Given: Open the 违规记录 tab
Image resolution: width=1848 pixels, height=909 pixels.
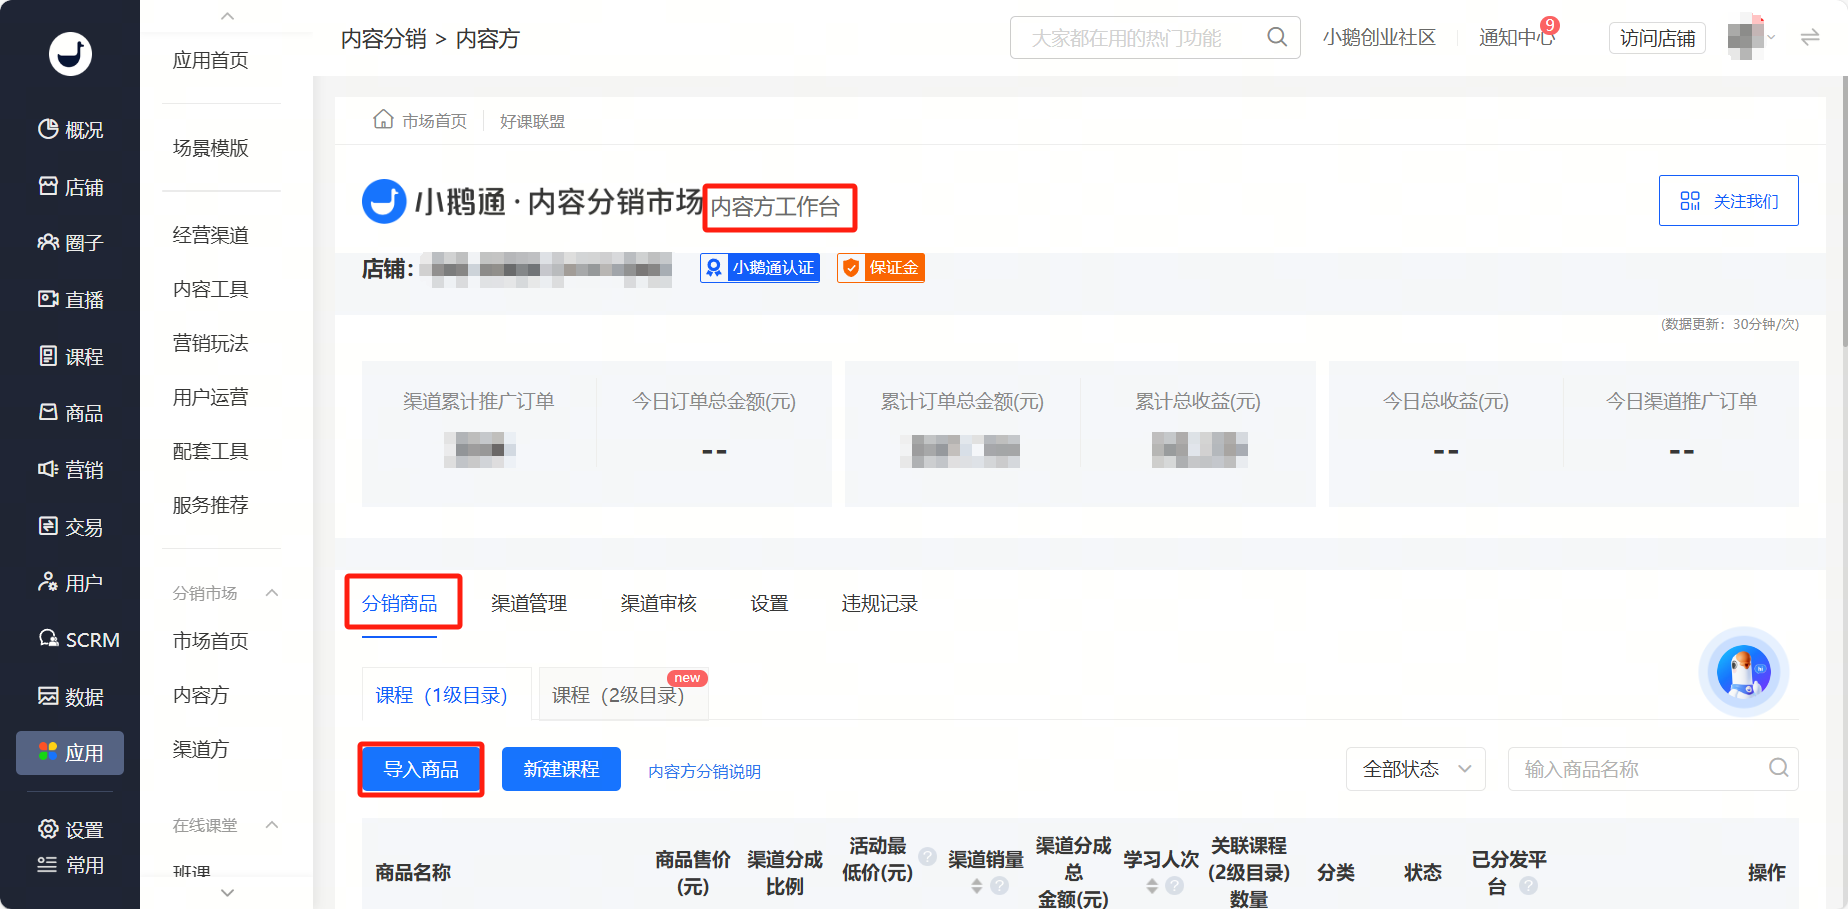Looking at the screenshot, I should [x=880, y=604].
